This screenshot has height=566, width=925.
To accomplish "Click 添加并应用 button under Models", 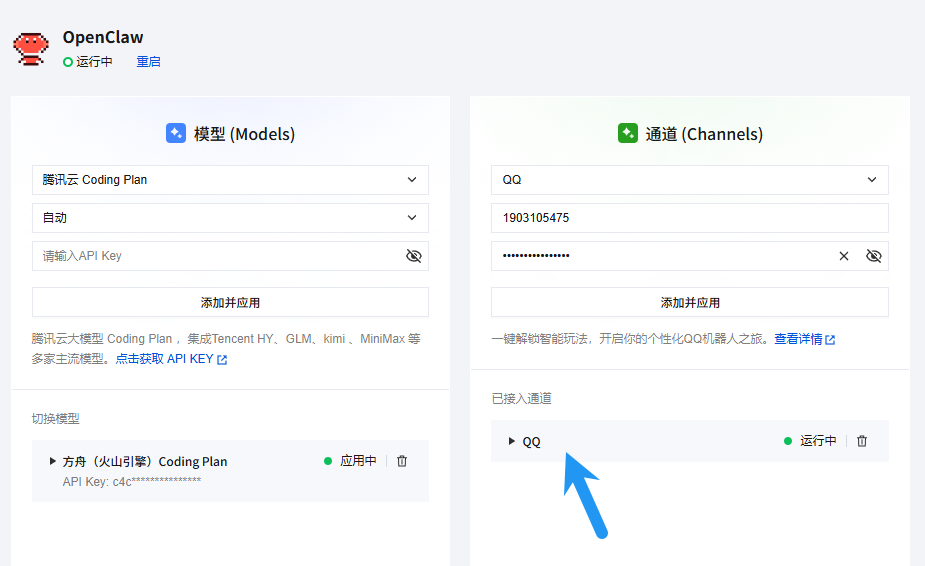I will (230, 302).
